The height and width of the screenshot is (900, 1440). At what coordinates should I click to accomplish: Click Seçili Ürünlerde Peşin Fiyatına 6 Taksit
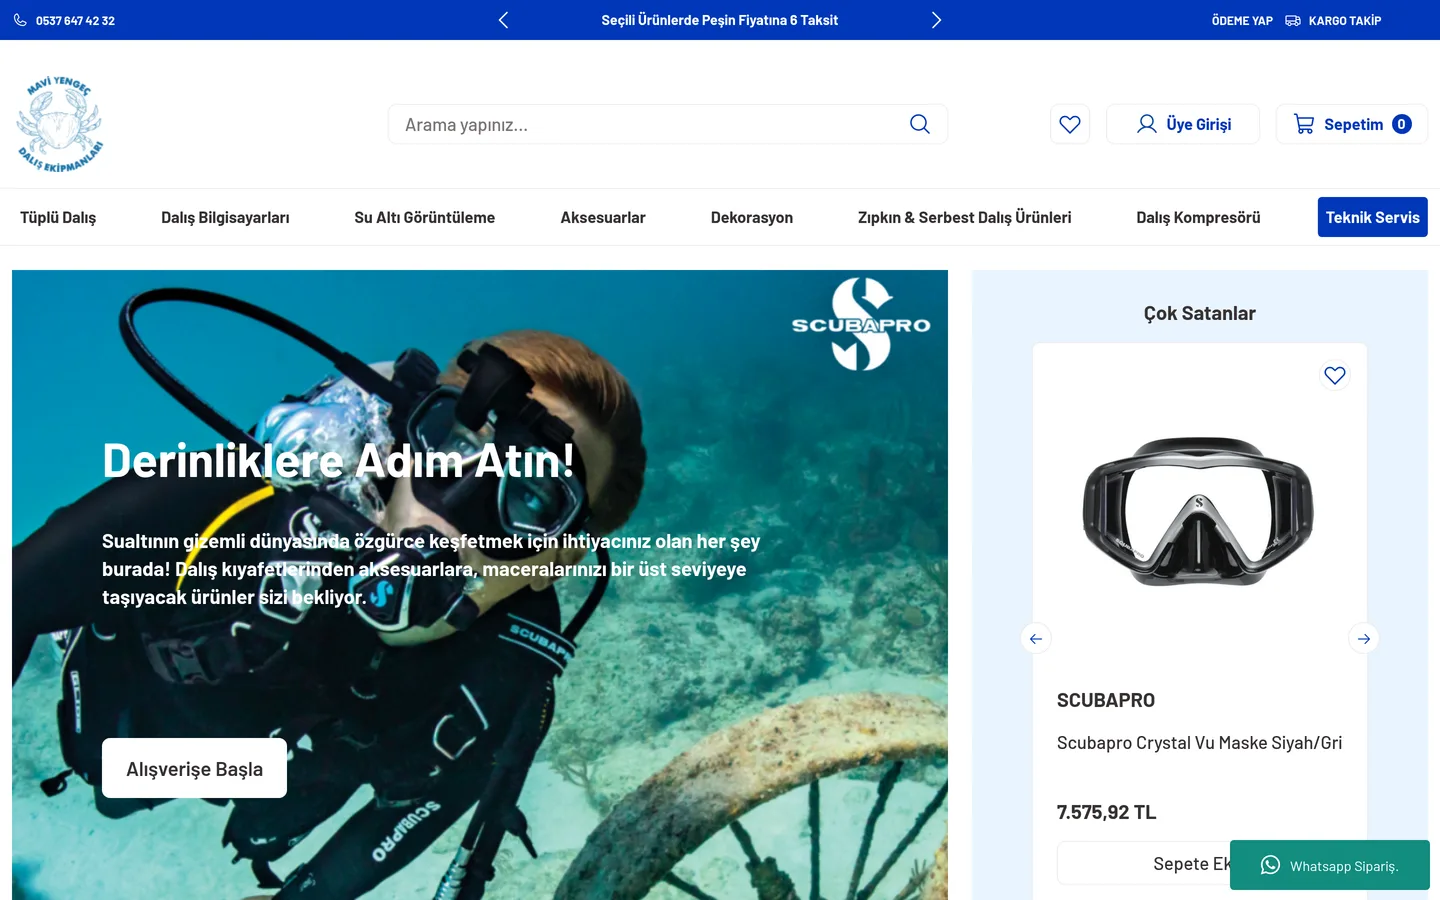pos(720,20)
